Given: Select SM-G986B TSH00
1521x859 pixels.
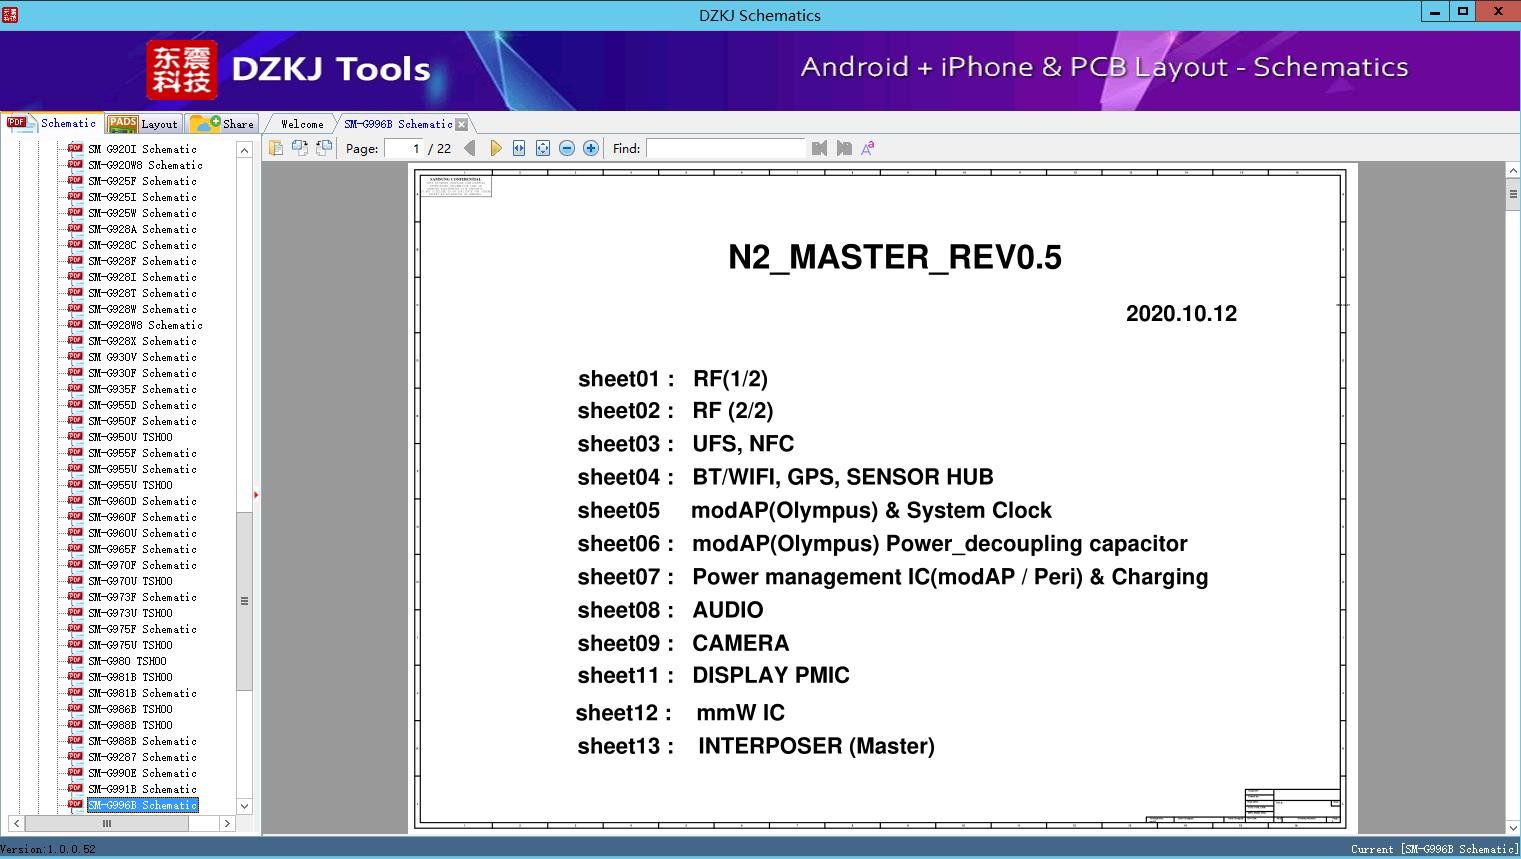Looking at the screenshot, I should coord(130,709).
